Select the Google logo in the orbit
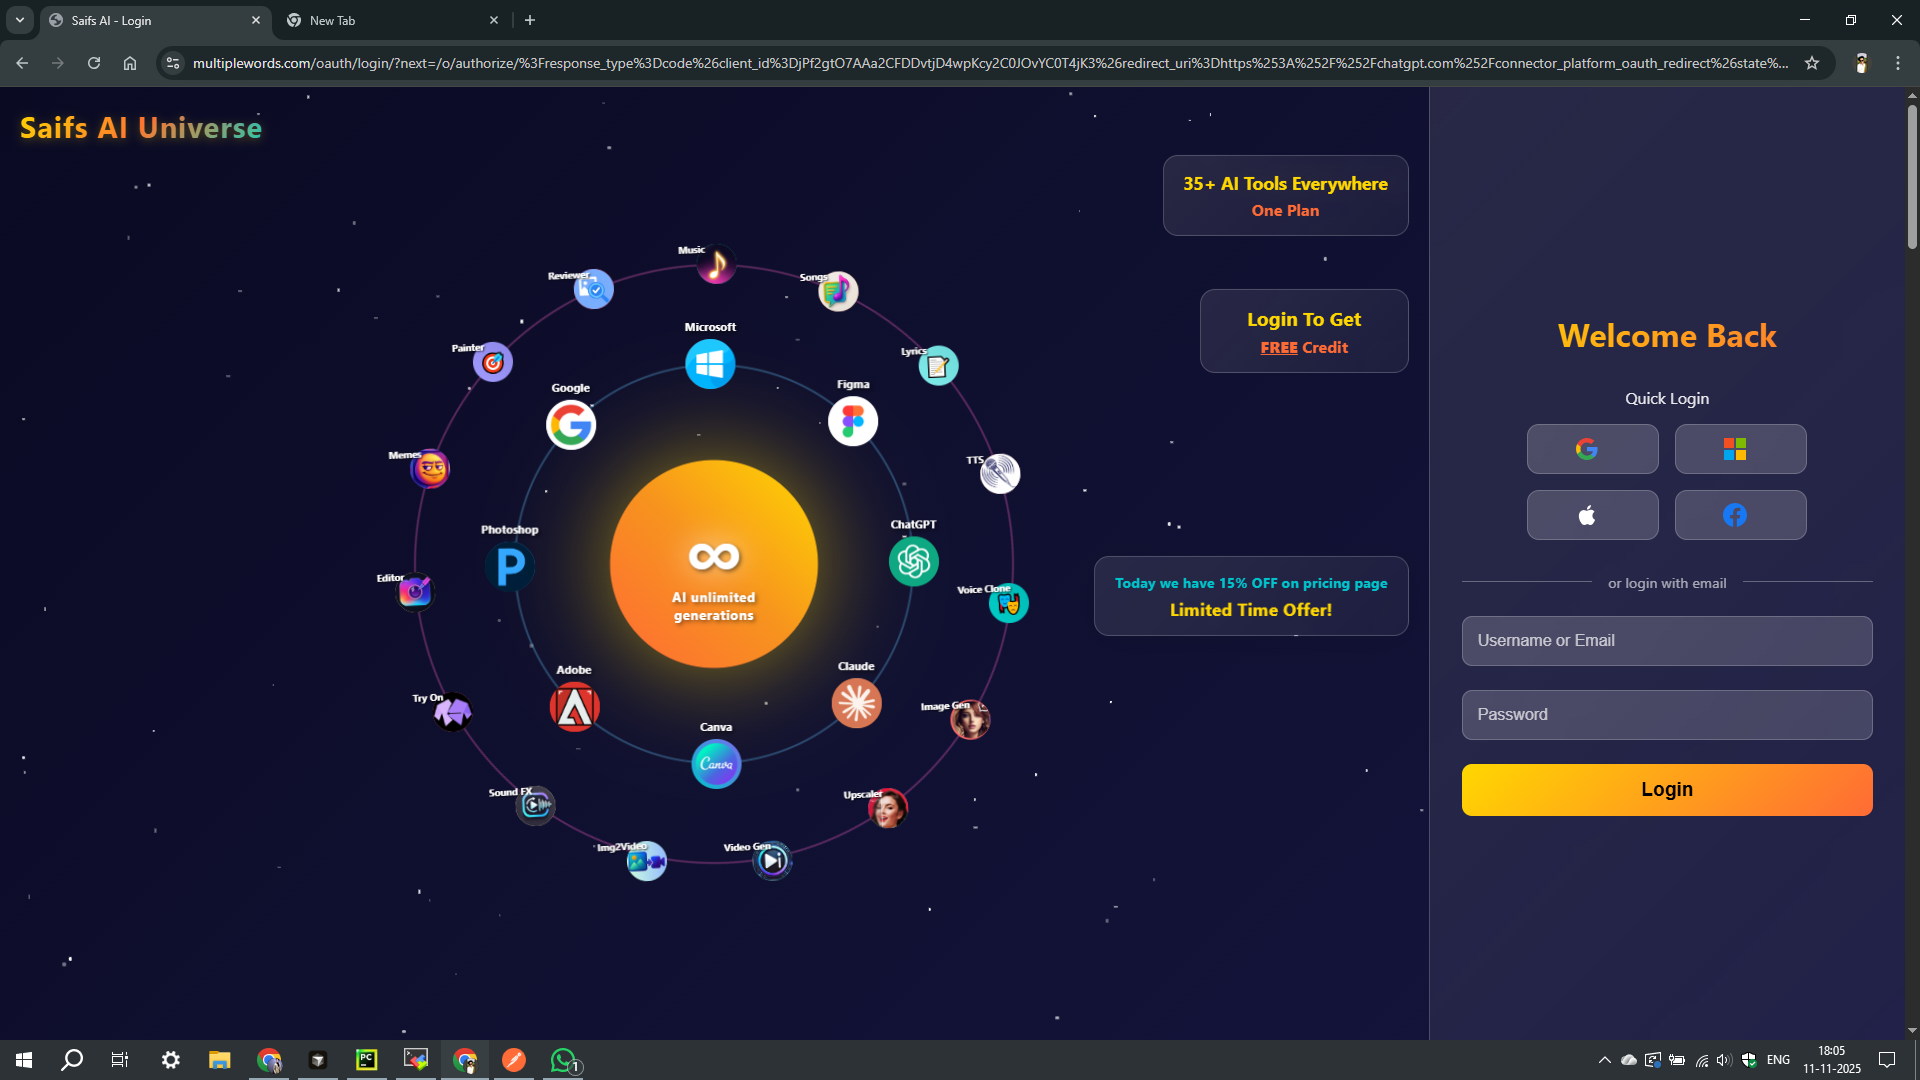This screenshot has width=1920, height=1080. 571,425
